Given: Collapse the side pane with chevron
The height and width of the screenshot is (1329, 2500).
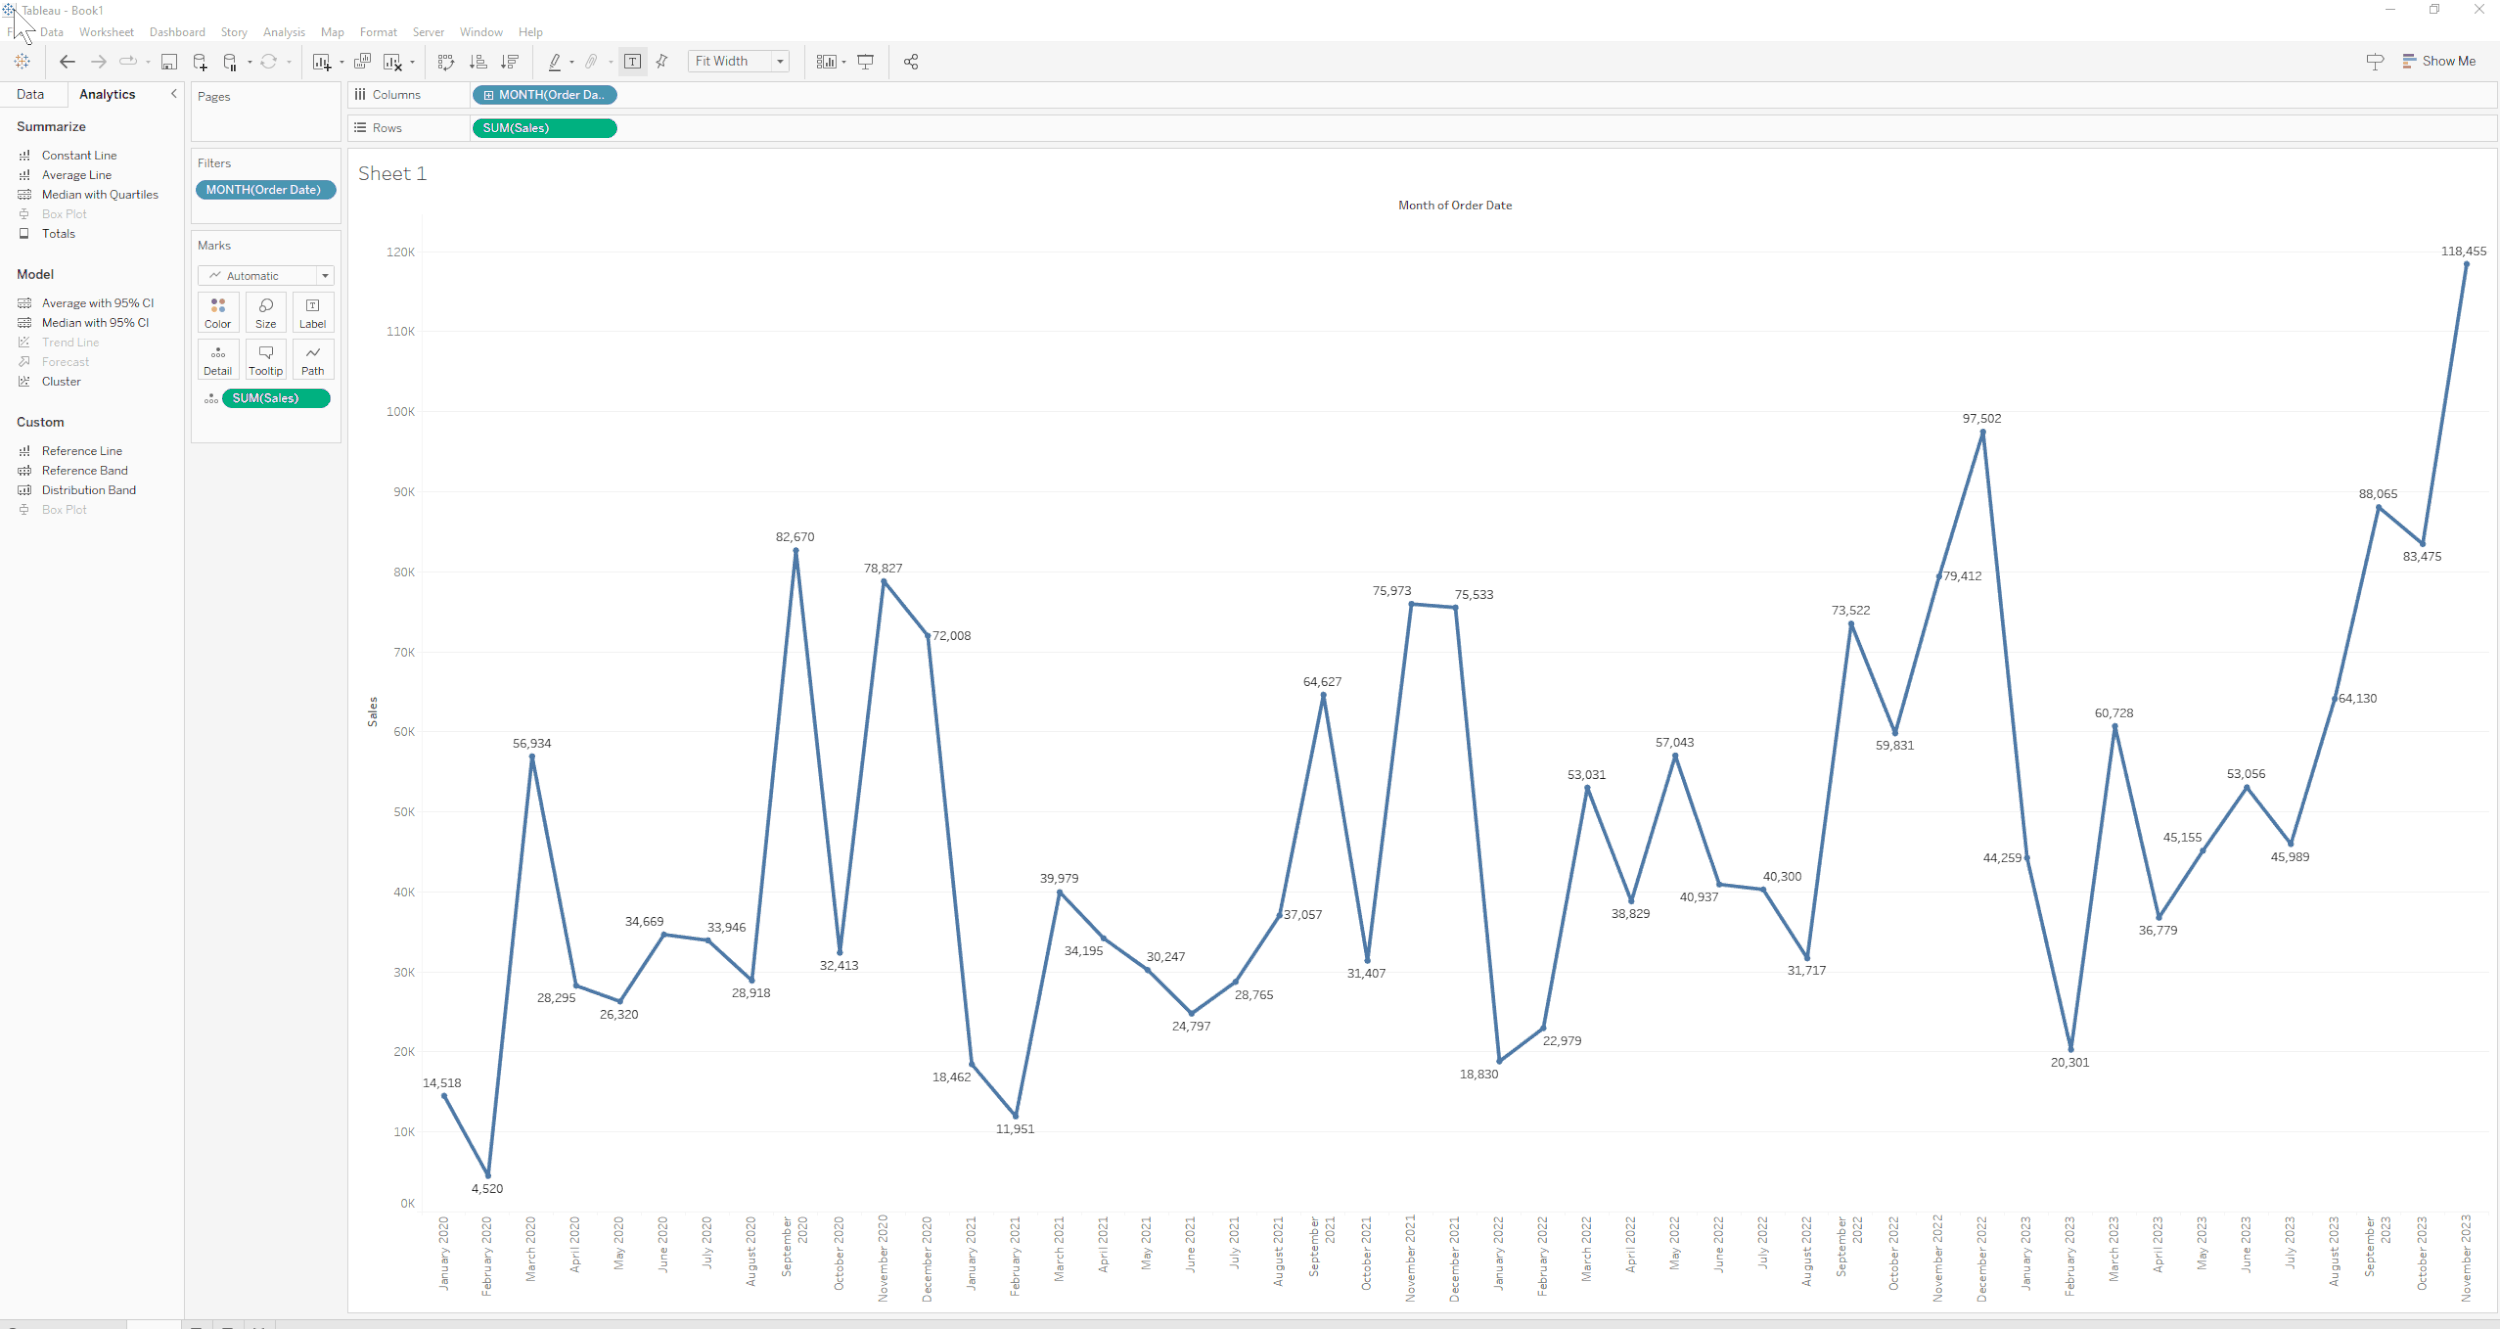Looking at the screenshot, I should 173,94.
